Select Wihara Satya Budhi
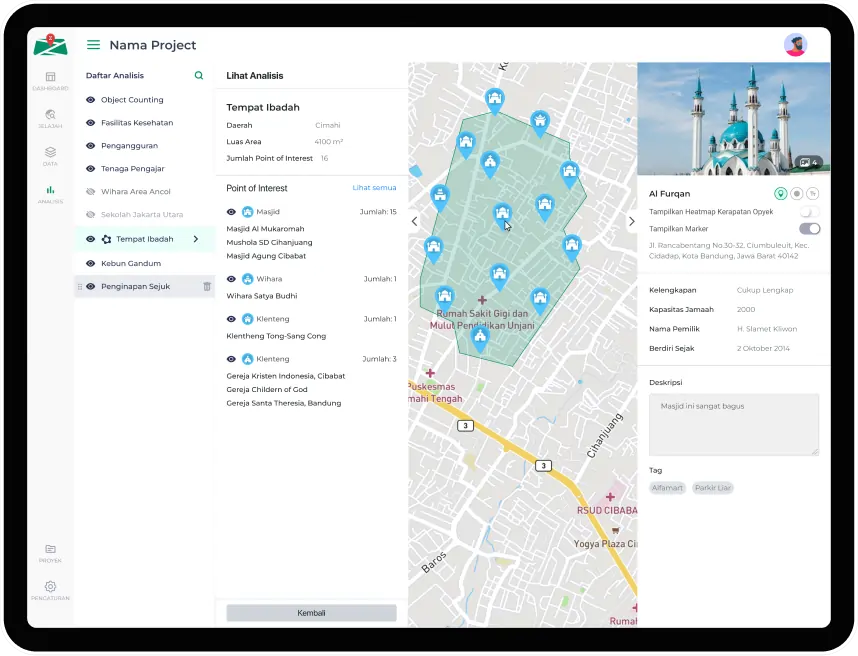Viewport: 858px width, 656px height. [262, 296]
